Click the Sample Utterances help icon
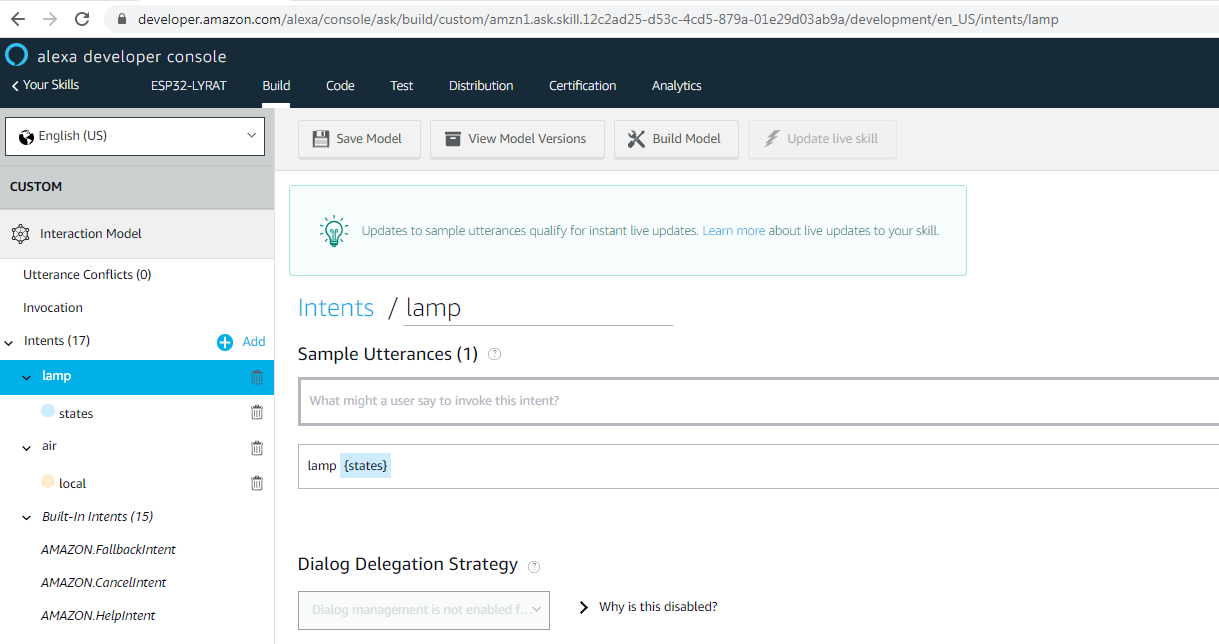 point(494,355)
